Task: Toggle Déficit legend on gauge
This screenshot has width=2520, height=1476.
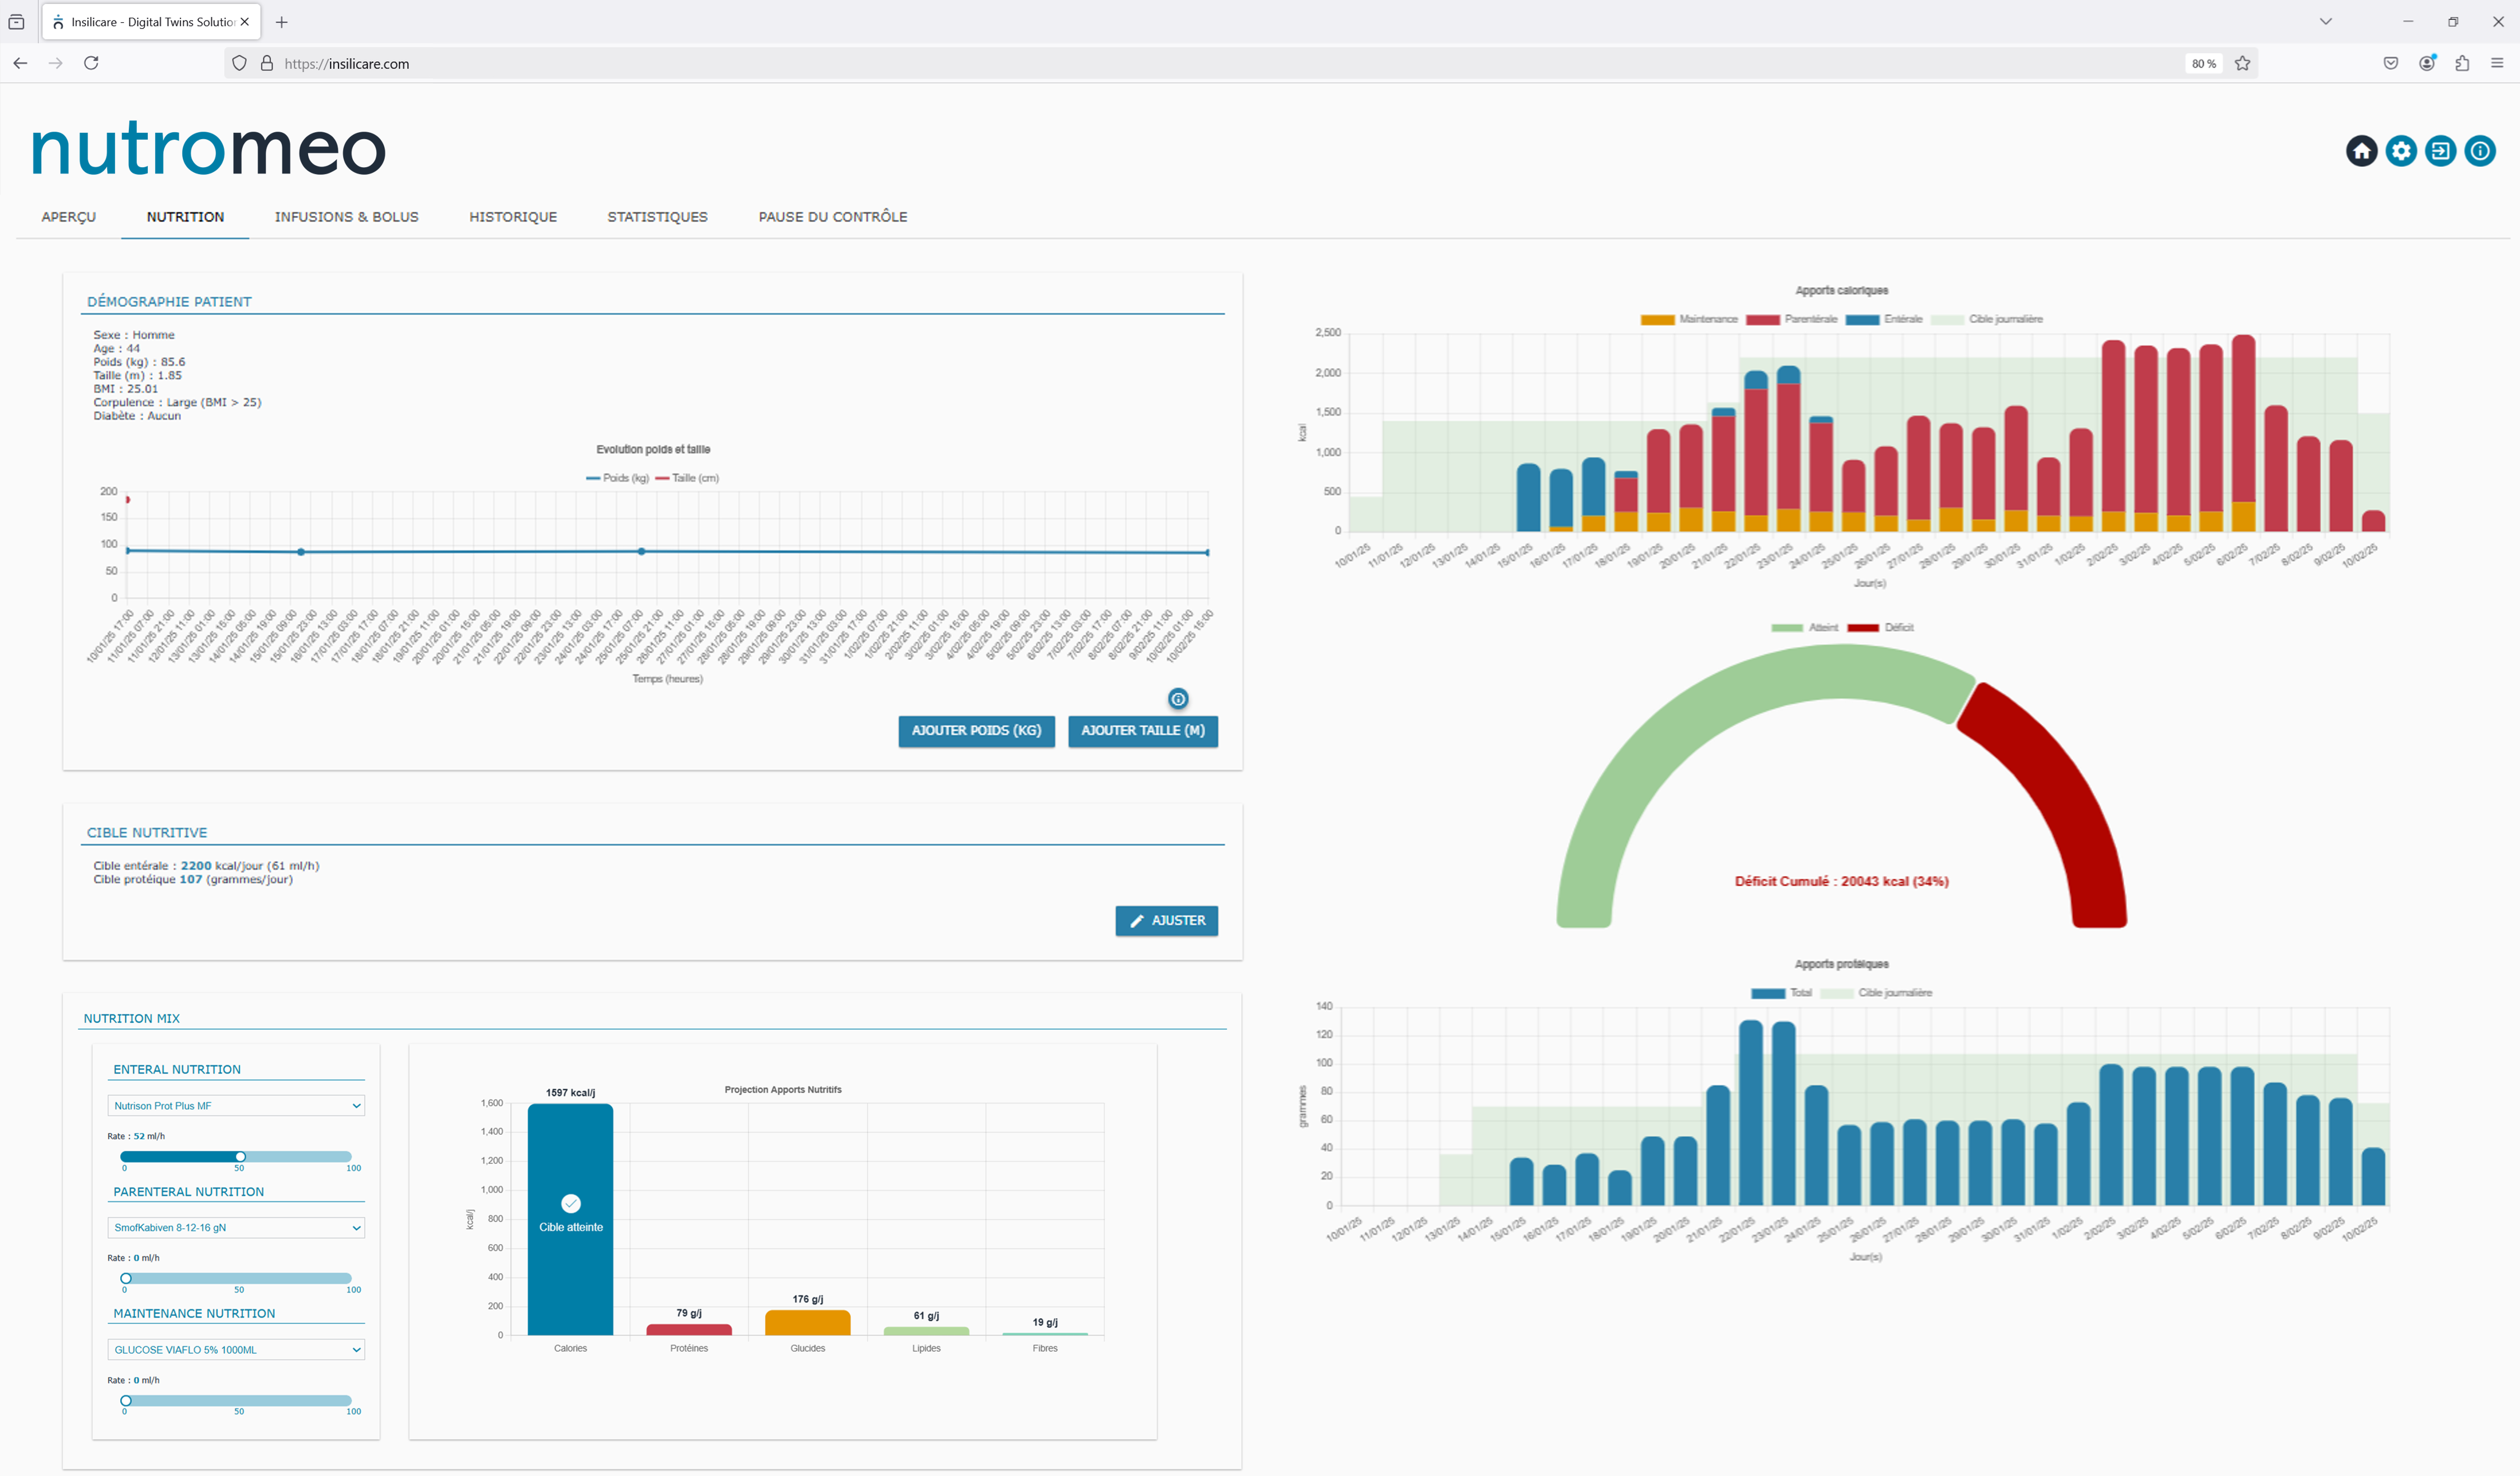Action: pos(1880,628)
